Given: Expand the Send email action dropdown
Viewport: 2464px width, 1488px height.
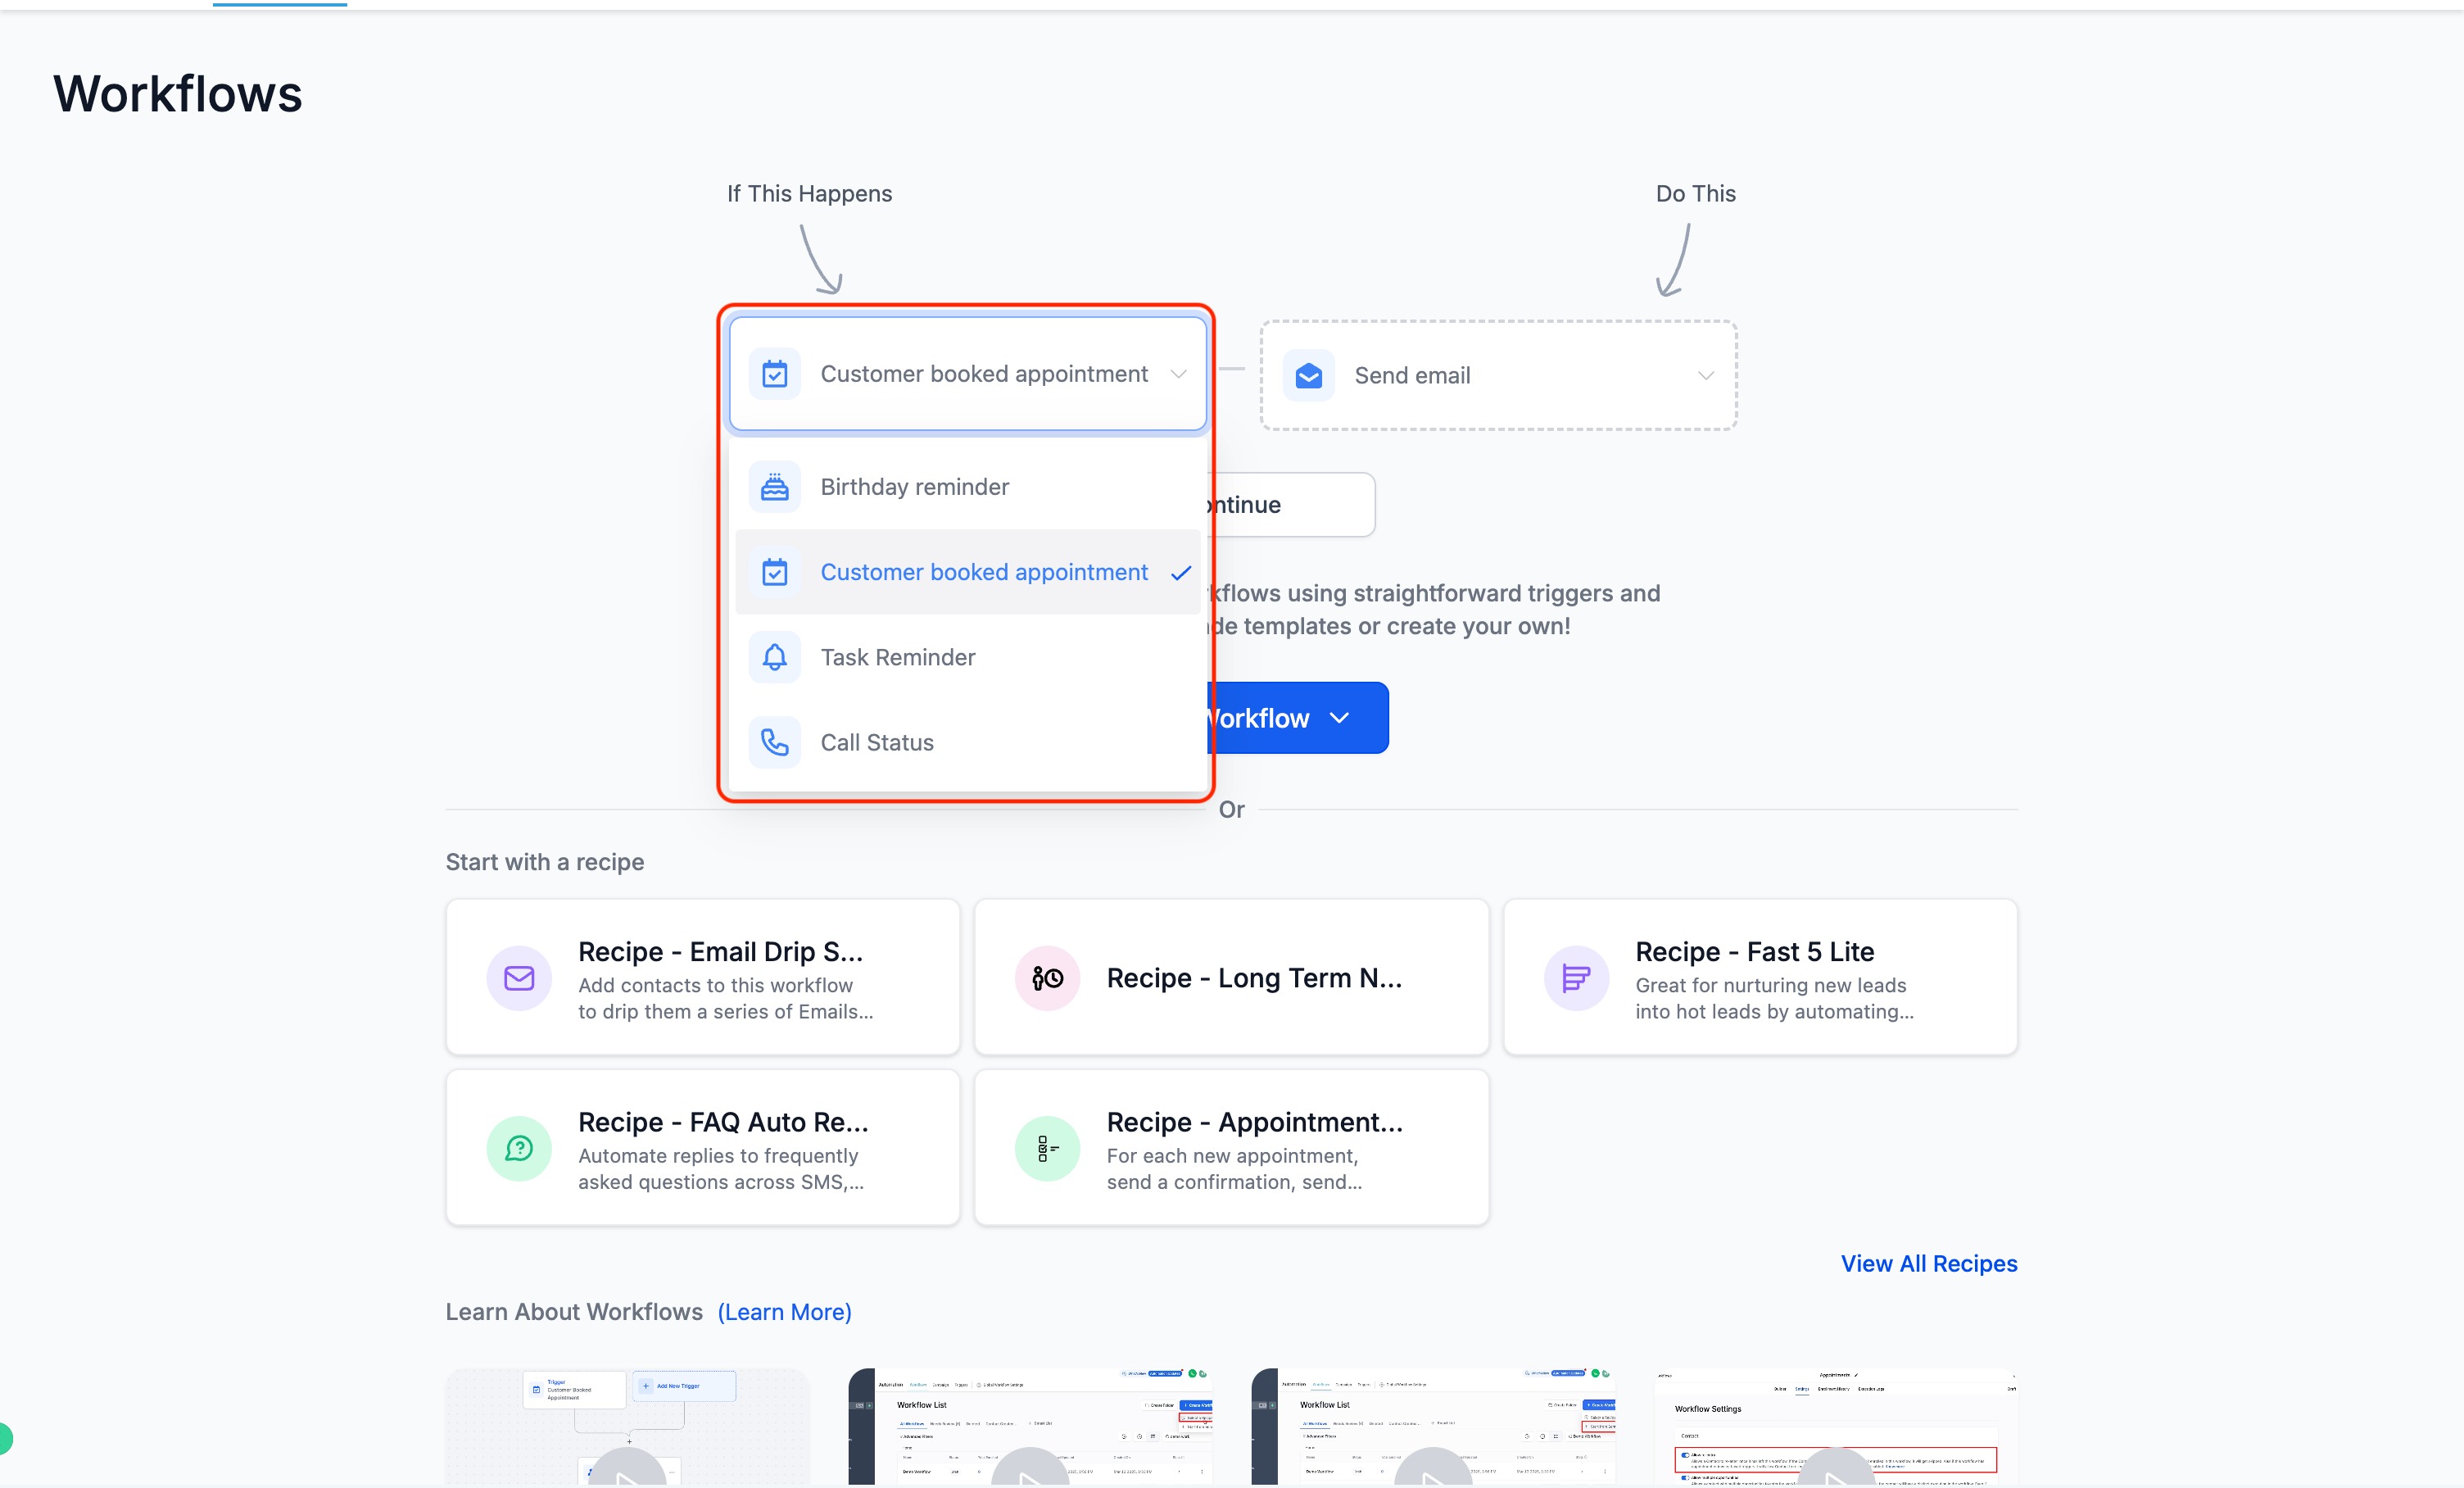Looking at the screenshot, I should coord(1705,376).
